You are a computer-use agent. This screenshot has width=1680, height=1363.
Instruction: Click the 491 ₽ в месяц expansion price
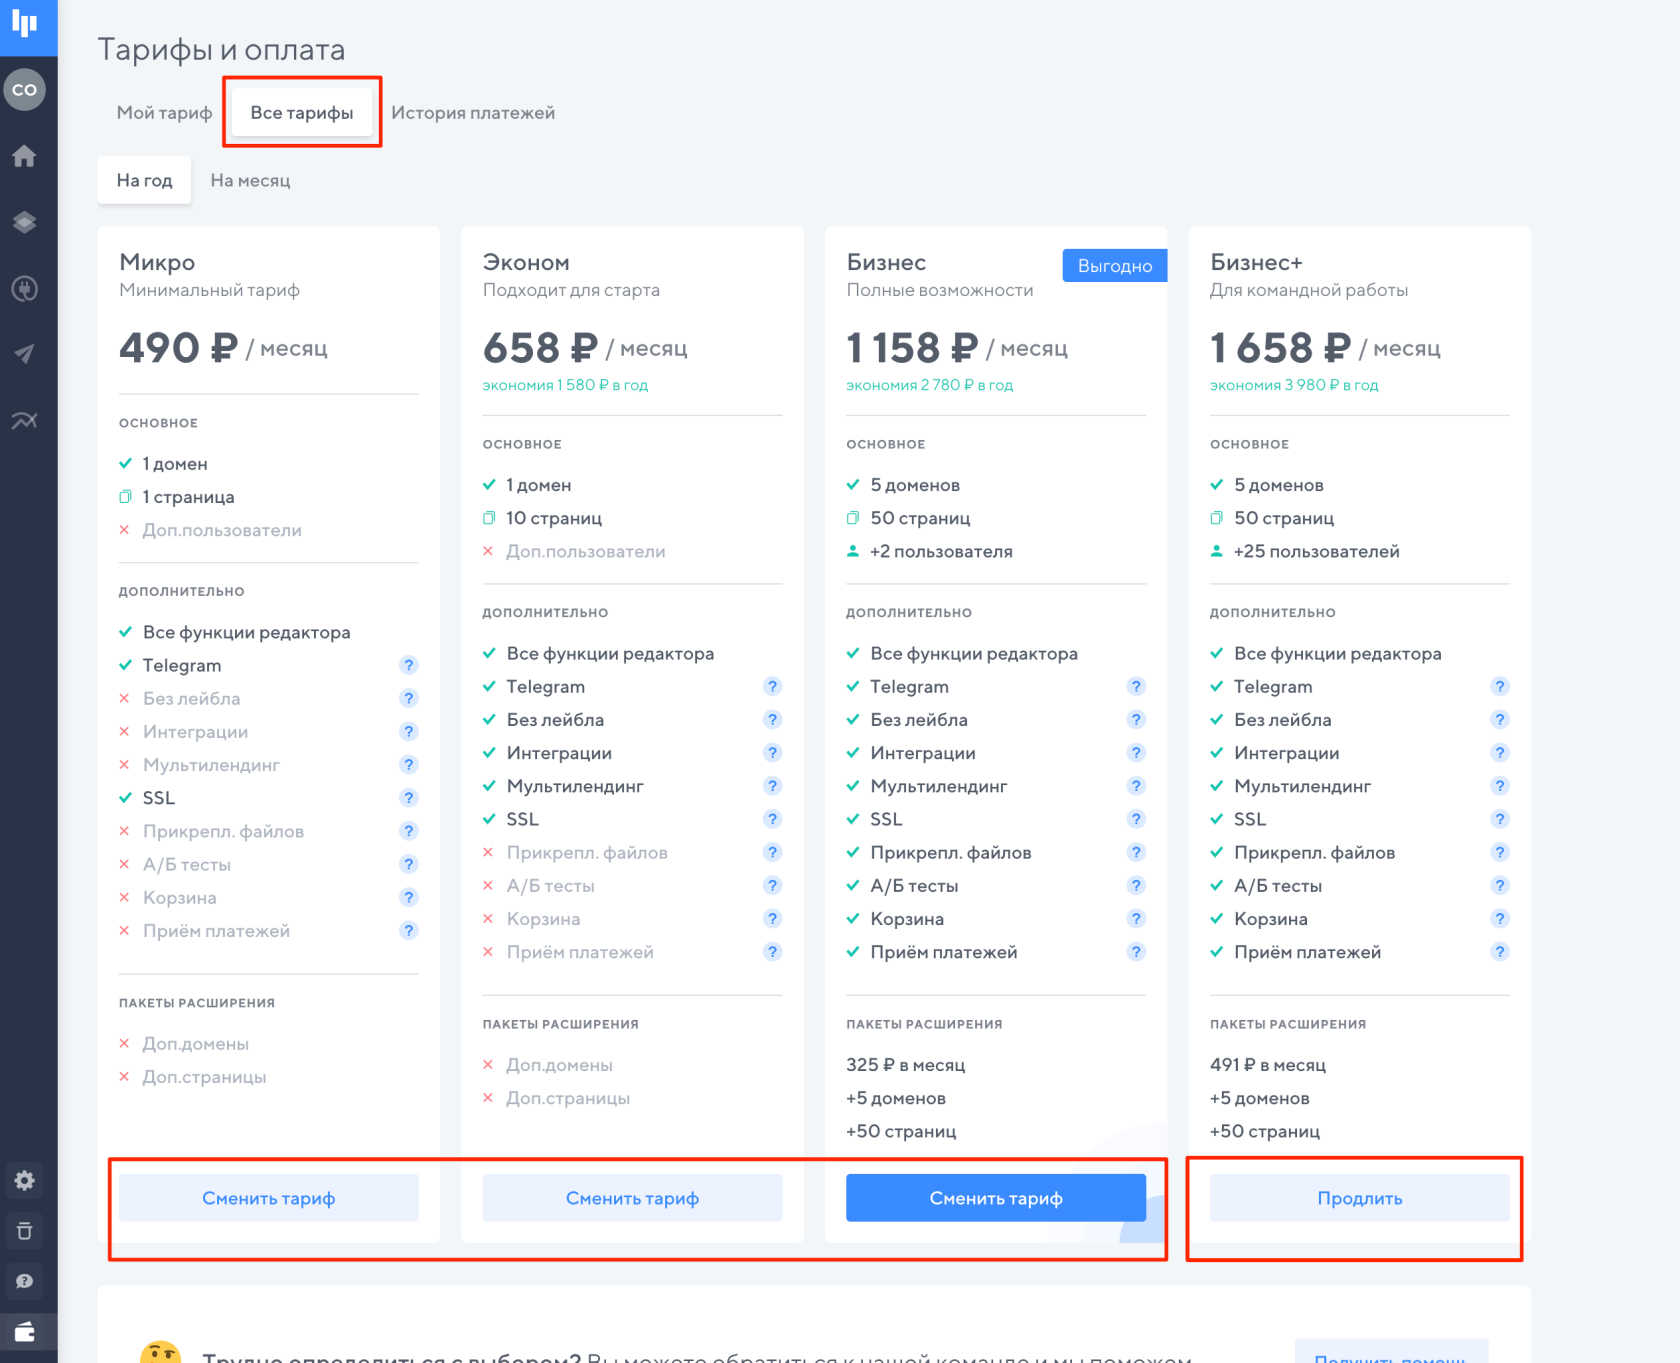click(x=1268, y=1065)
